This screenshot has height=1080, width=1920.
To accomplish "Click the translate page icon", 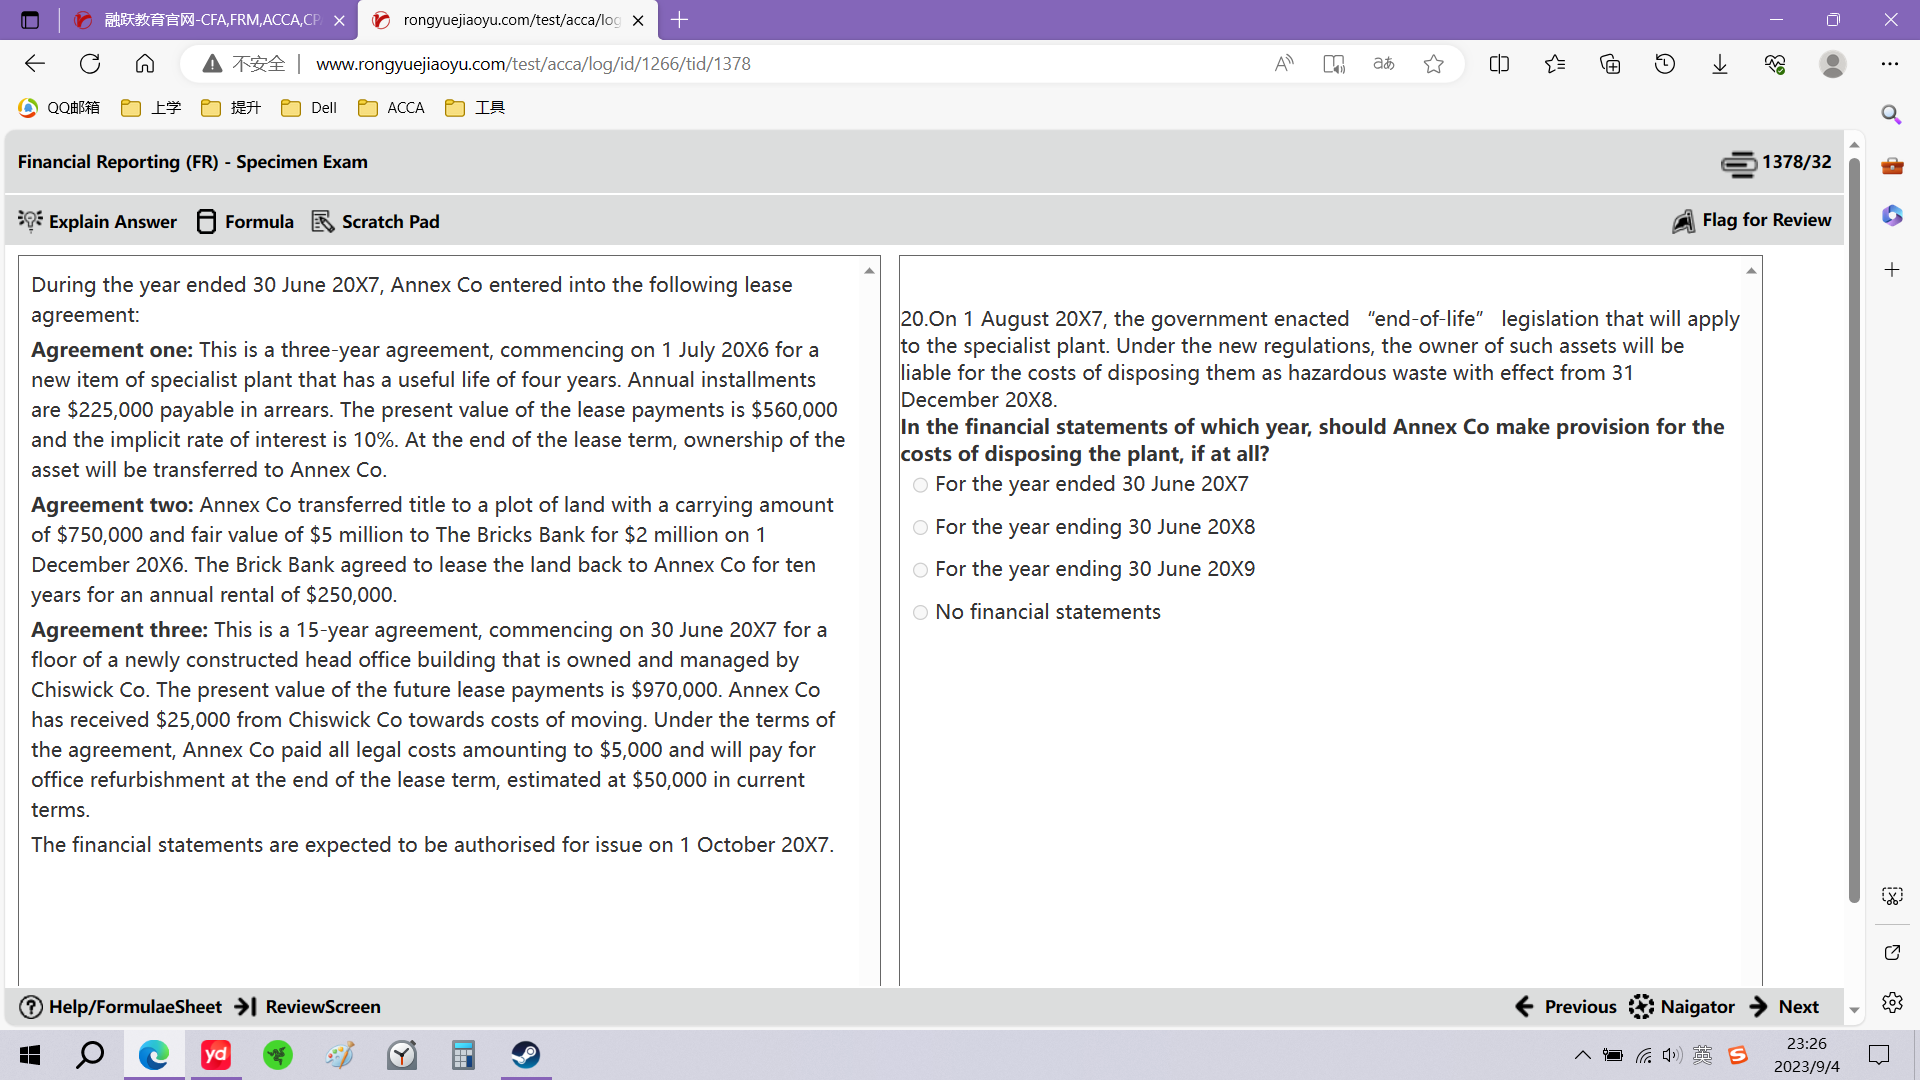I will tap(1384, 64).
